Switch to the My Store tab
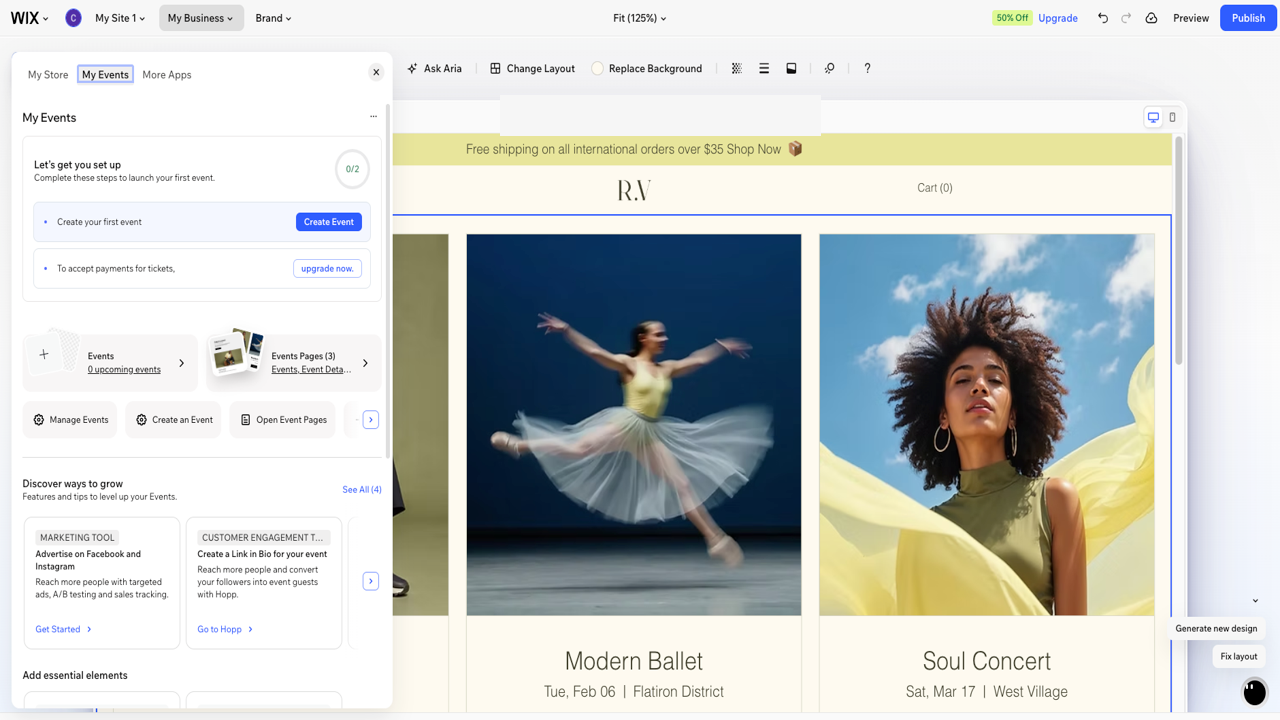The image size is (1280, 720). pyautogui.click(x=48, y=75)
